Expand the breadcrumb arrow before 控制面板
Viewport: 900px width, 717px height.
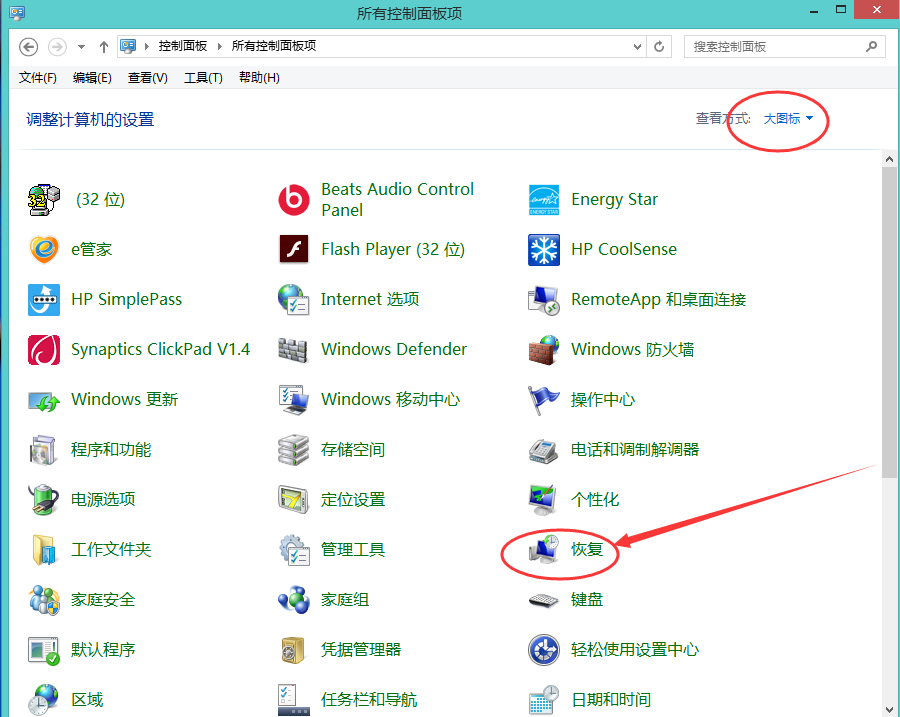click(x=146, y=46)
